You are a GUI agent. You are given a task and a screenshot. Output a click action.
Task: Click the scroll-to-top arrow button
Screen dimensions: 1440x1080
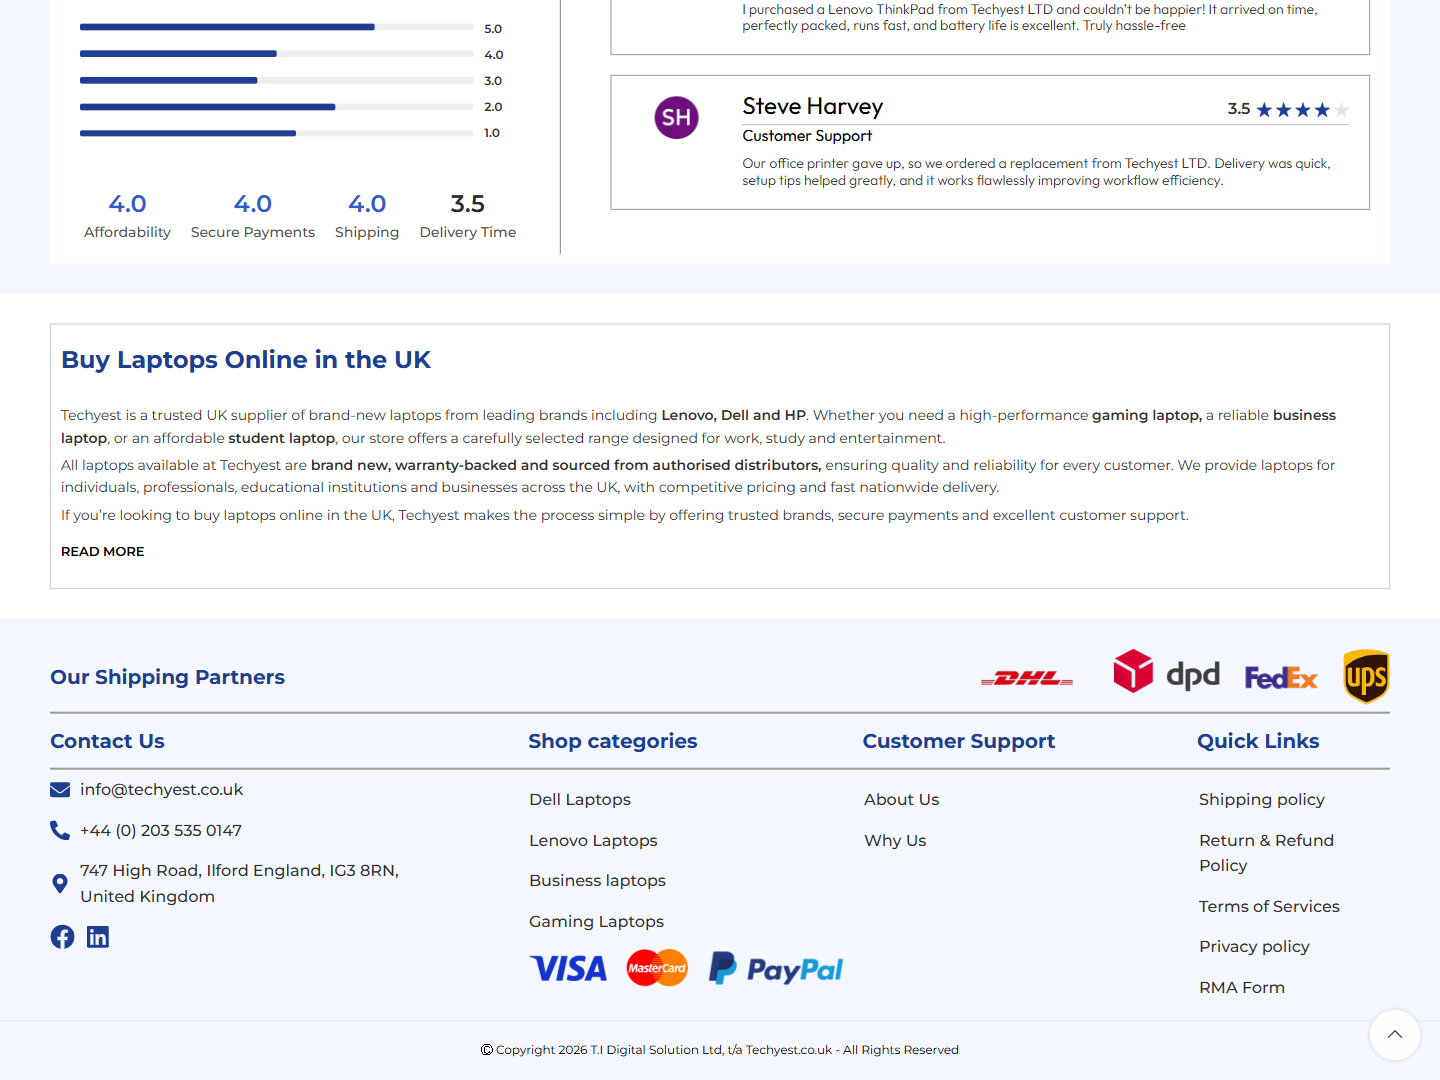pos(1395,1035)
